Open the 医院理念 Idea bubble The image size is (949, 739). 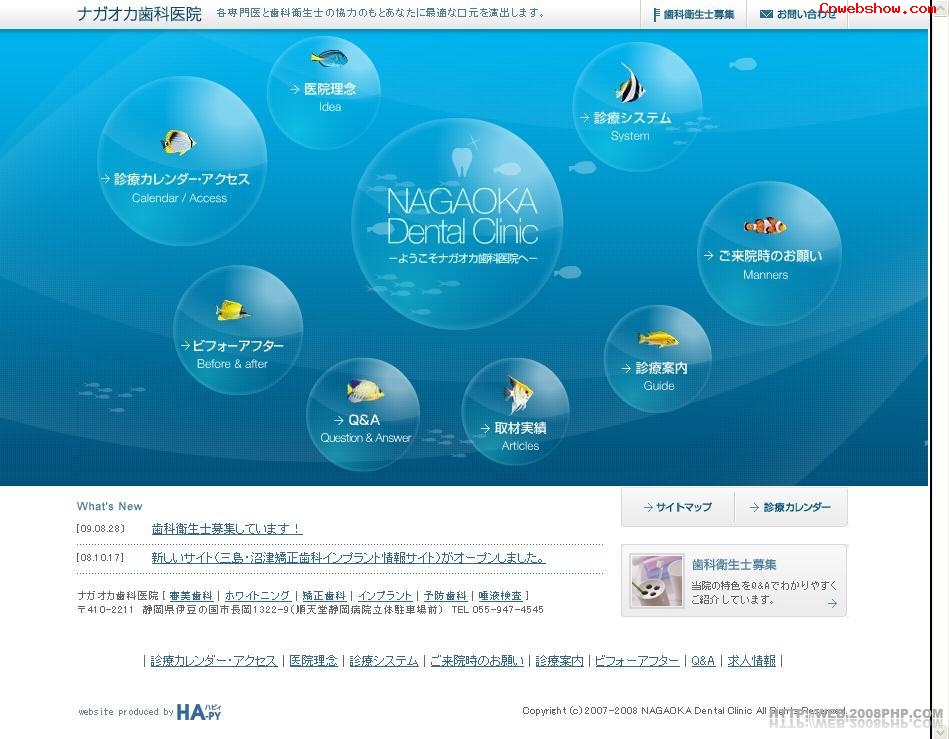pyautogui.click(x=324, y=92)
